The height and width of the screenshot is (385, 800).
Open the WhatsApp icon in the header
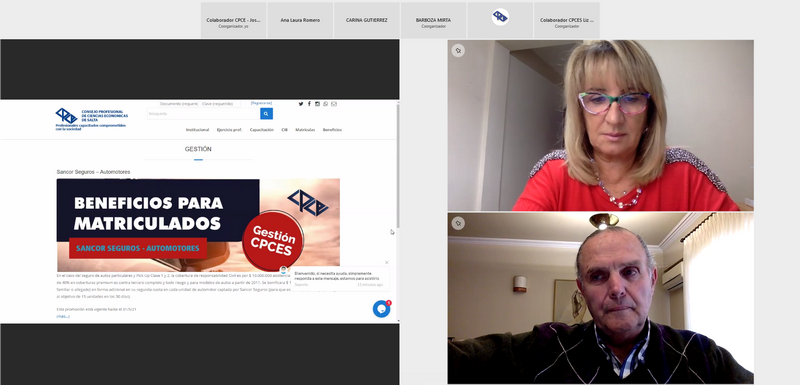(x=326, y=104)
